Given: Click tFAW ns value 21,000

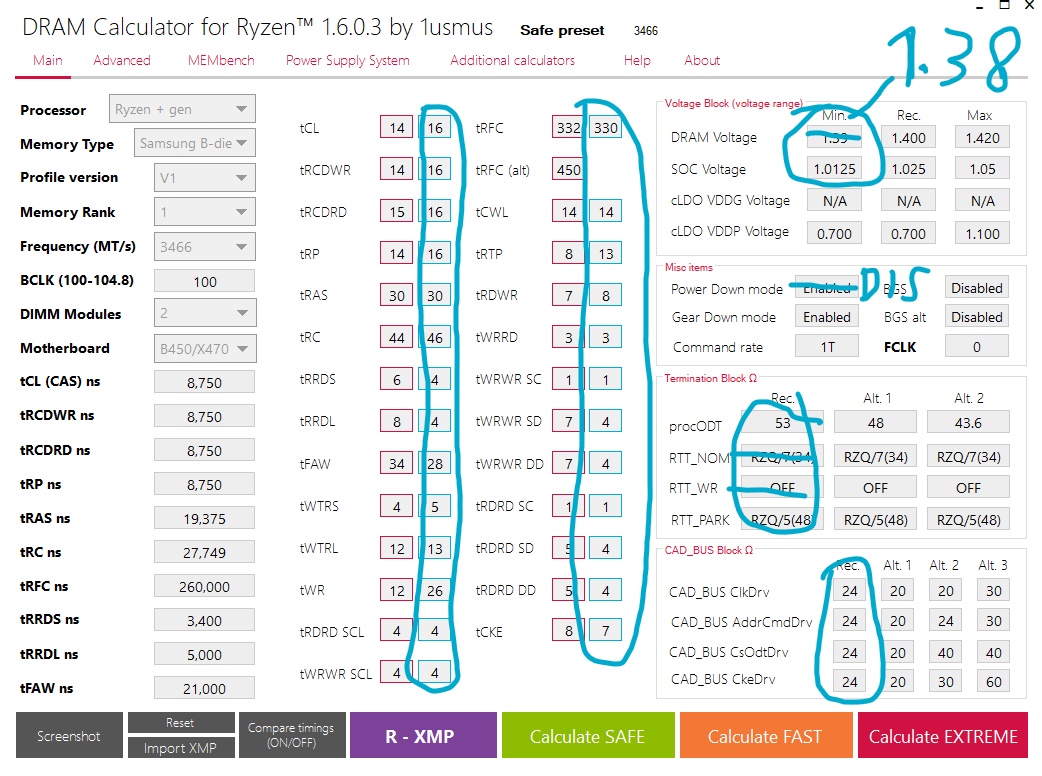Looking at the screenshot, I should tap(205, 688).
